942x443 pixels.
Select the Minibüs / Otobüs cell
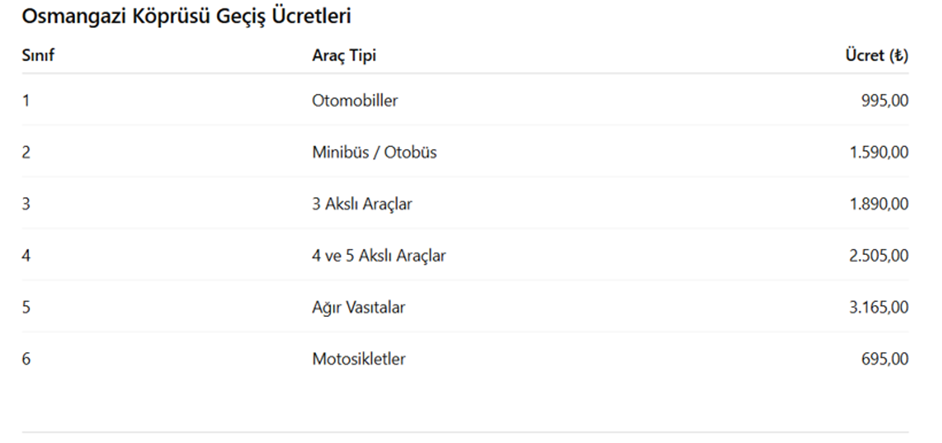tap(374, 153)
